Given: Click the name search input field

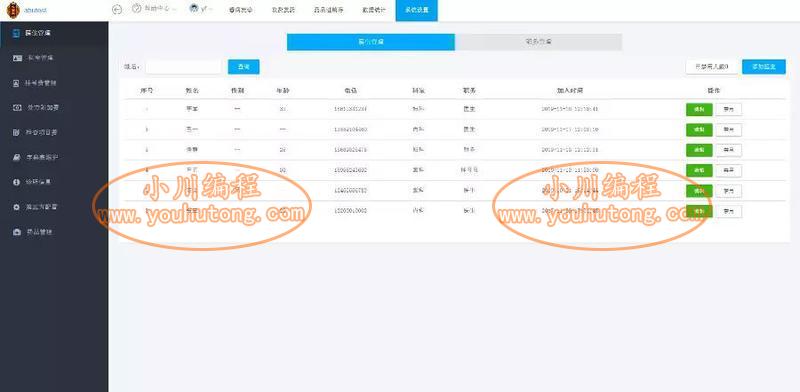Looking at the screenshot, I should point(183,67).
